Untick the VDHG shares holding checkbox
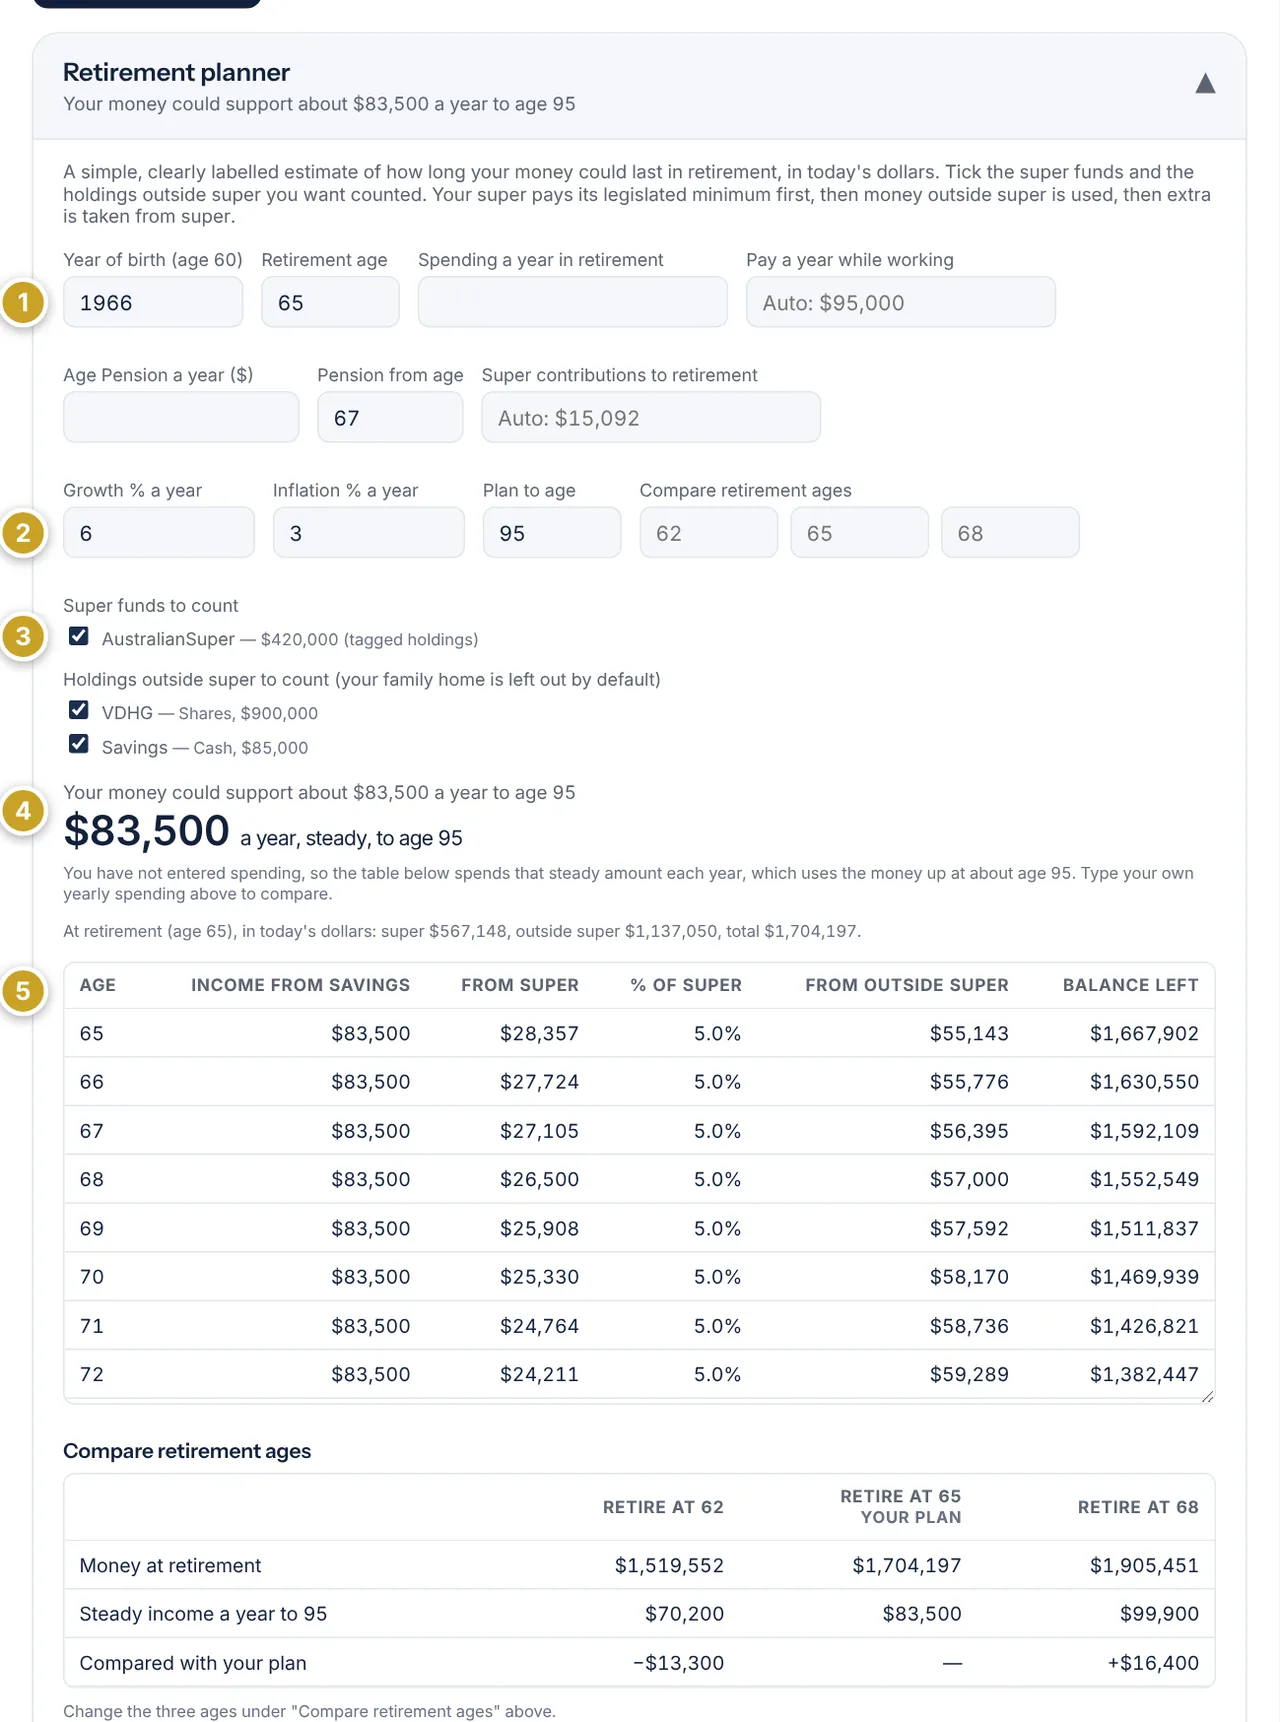This screenshot has width=1280, height=1722. 79,710
